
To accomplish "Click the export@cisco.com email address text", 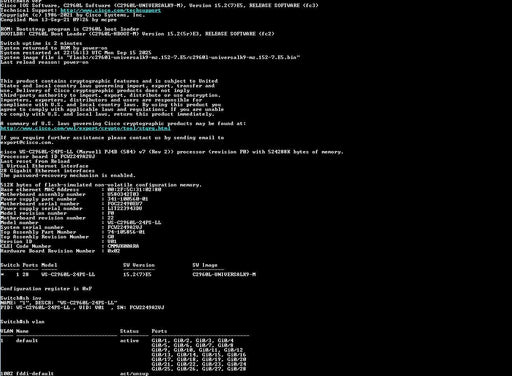I will point(27,142).
